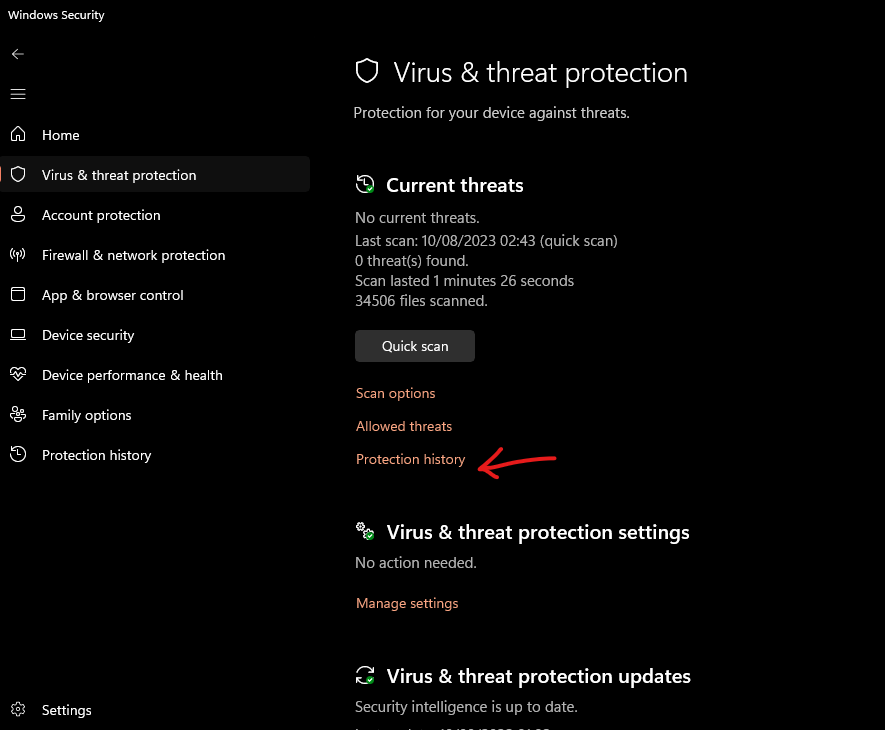Click the App & browser control icon
Viewport: 885px width, 730px height.
(x=18, y=295)
